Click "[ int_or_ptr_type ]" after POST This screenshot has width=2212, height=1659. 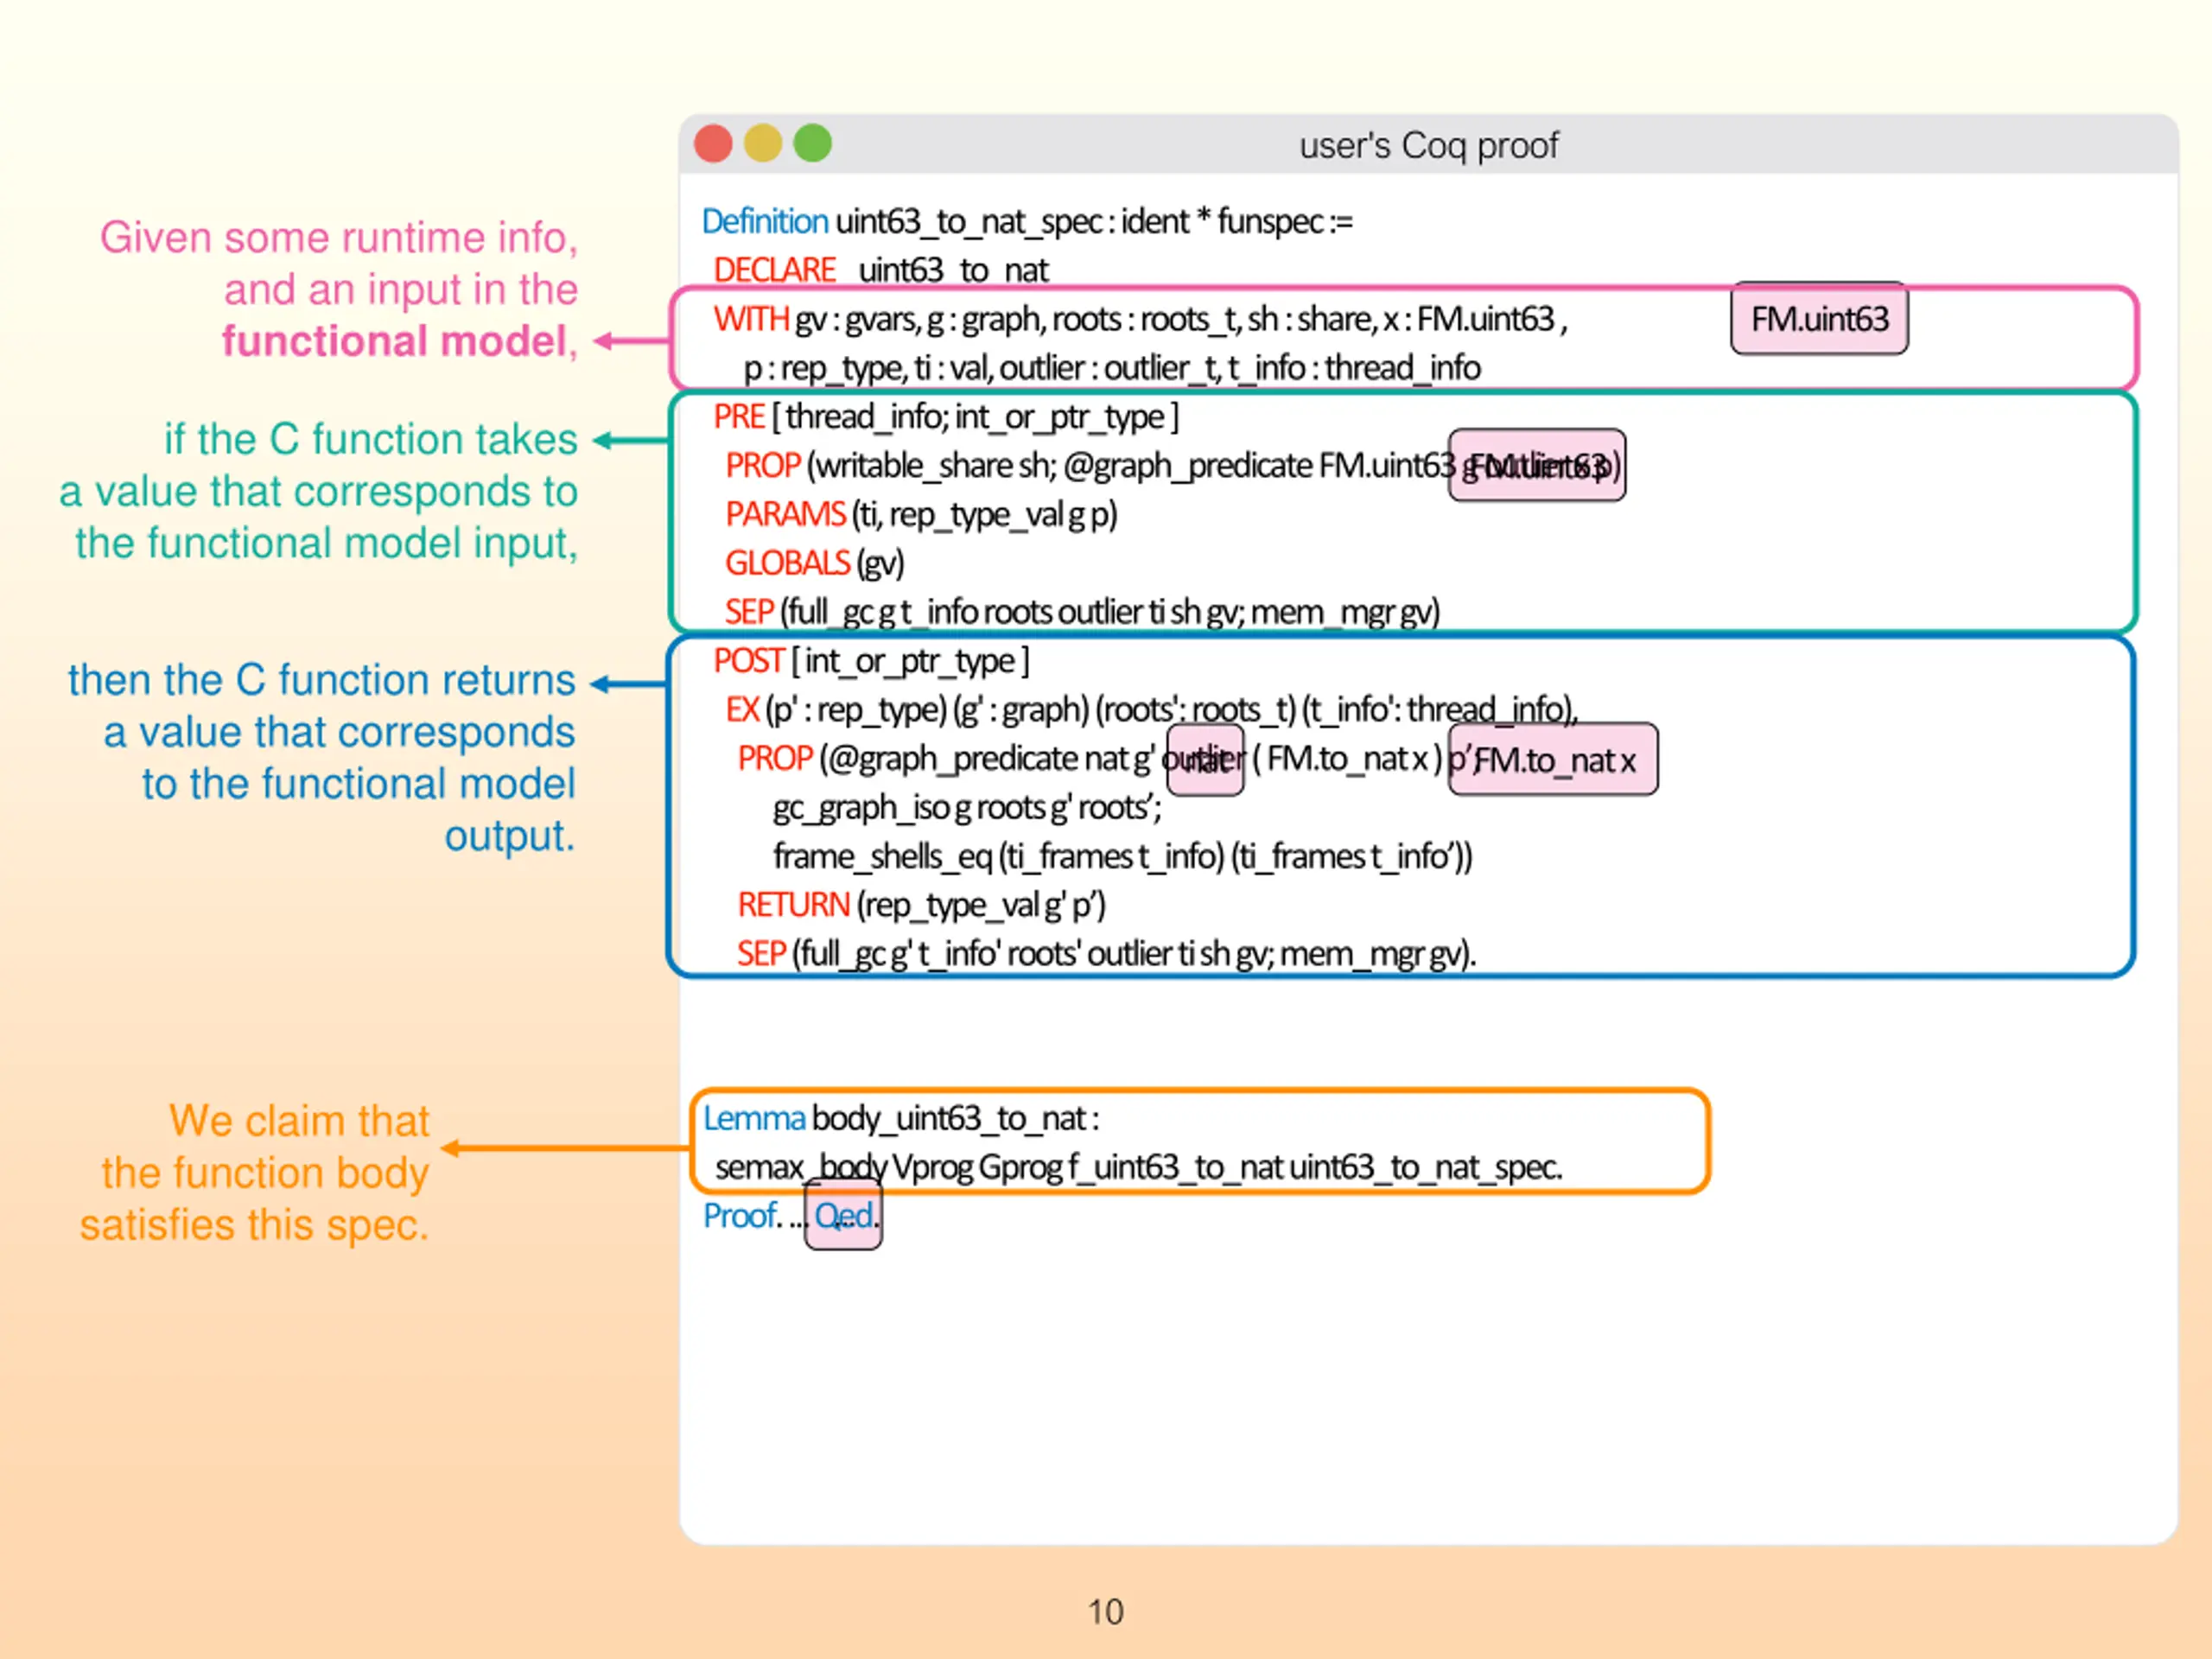pyautogui.click(x=910, y=660)
